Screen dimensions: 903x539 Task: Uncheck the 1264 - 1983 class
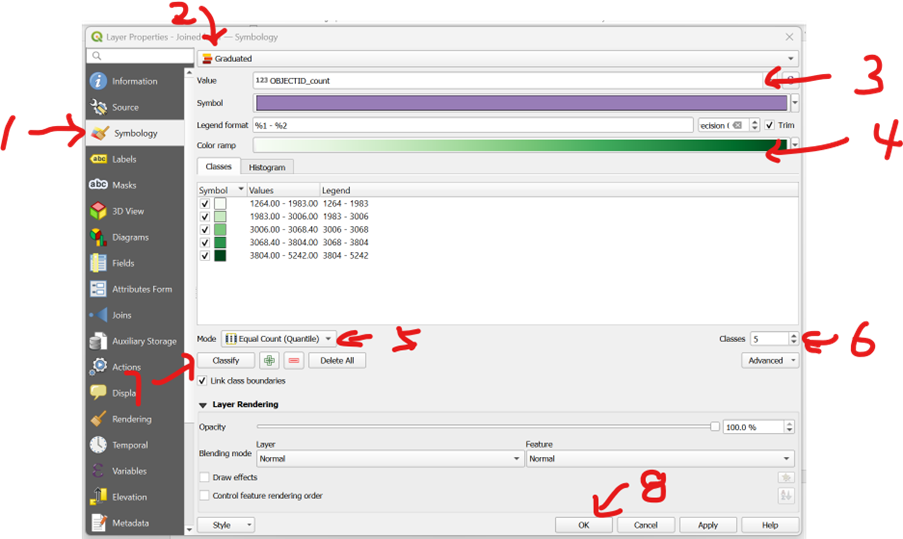click(204, 203)
